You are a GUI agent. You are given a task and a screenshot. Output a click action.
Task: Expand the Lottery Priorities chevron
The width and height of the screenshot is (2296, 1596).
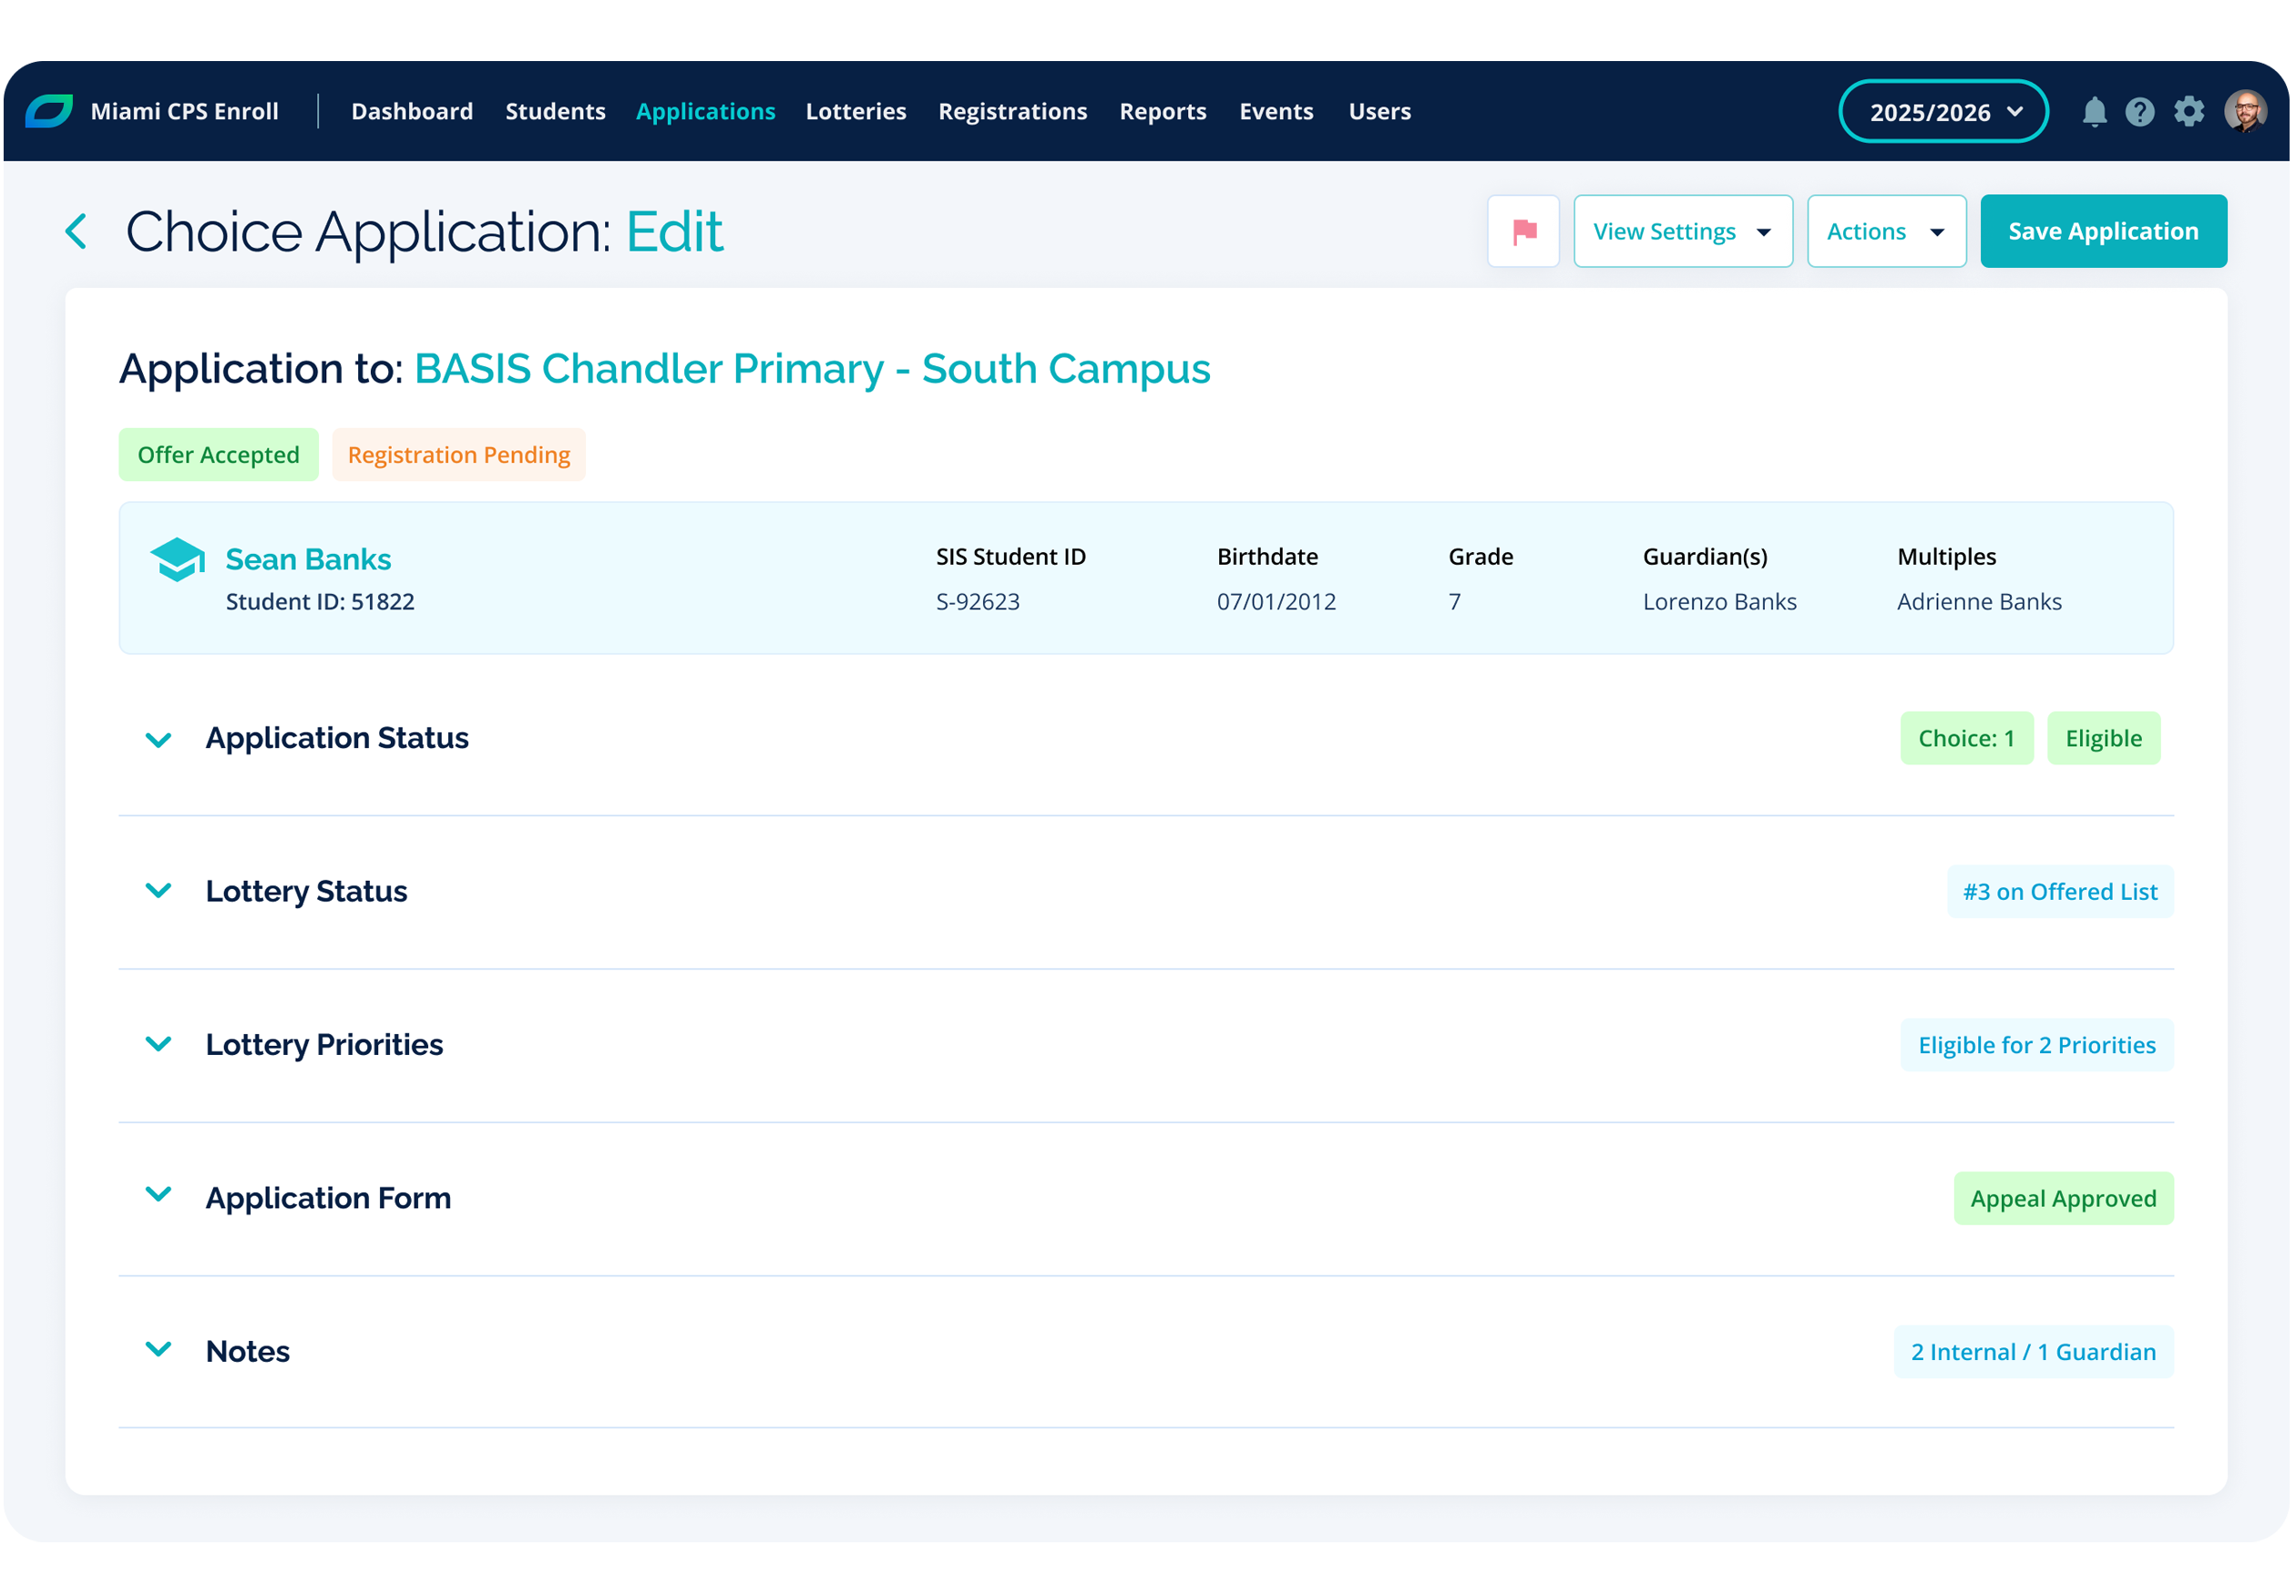[159, 1044]
